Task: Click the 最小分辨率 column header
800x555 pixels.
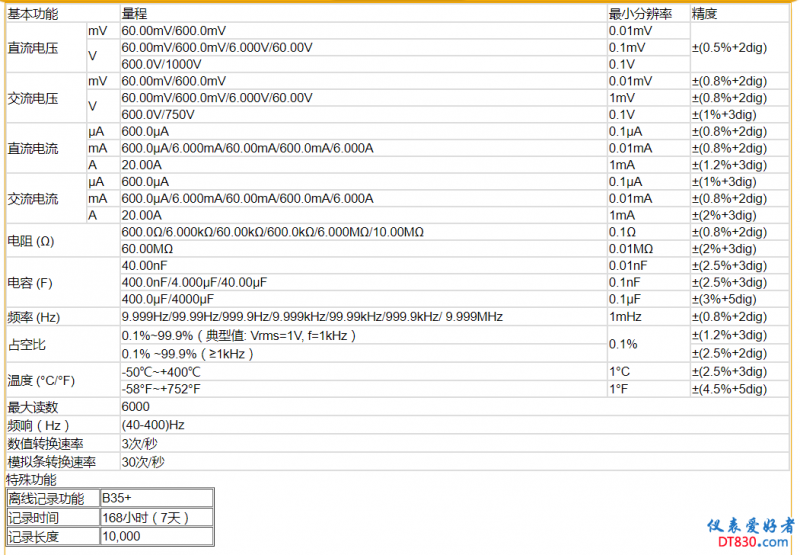Action: pyautogui.click(x=640, y=14)
